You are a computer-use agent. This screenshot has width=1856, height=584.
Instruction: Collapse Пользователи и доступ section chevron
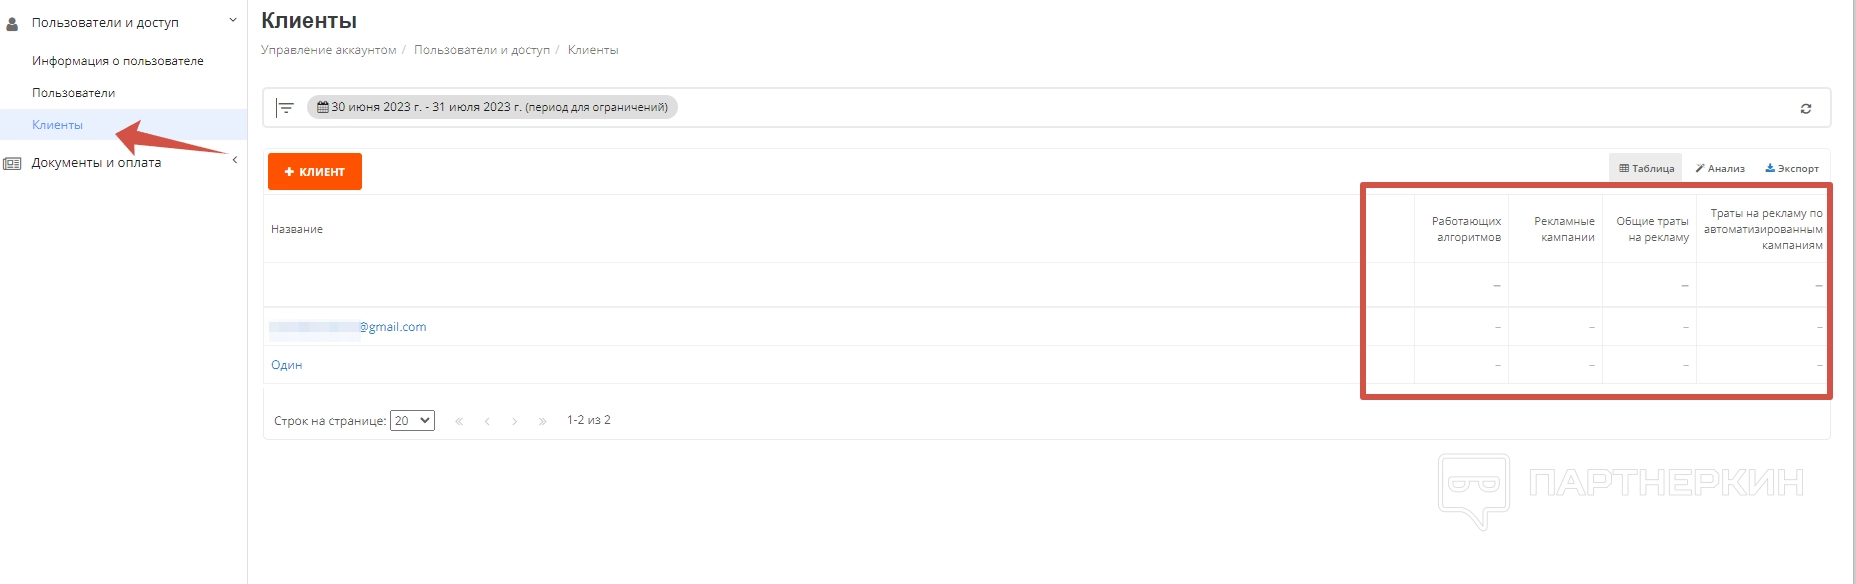pos(233,20)
